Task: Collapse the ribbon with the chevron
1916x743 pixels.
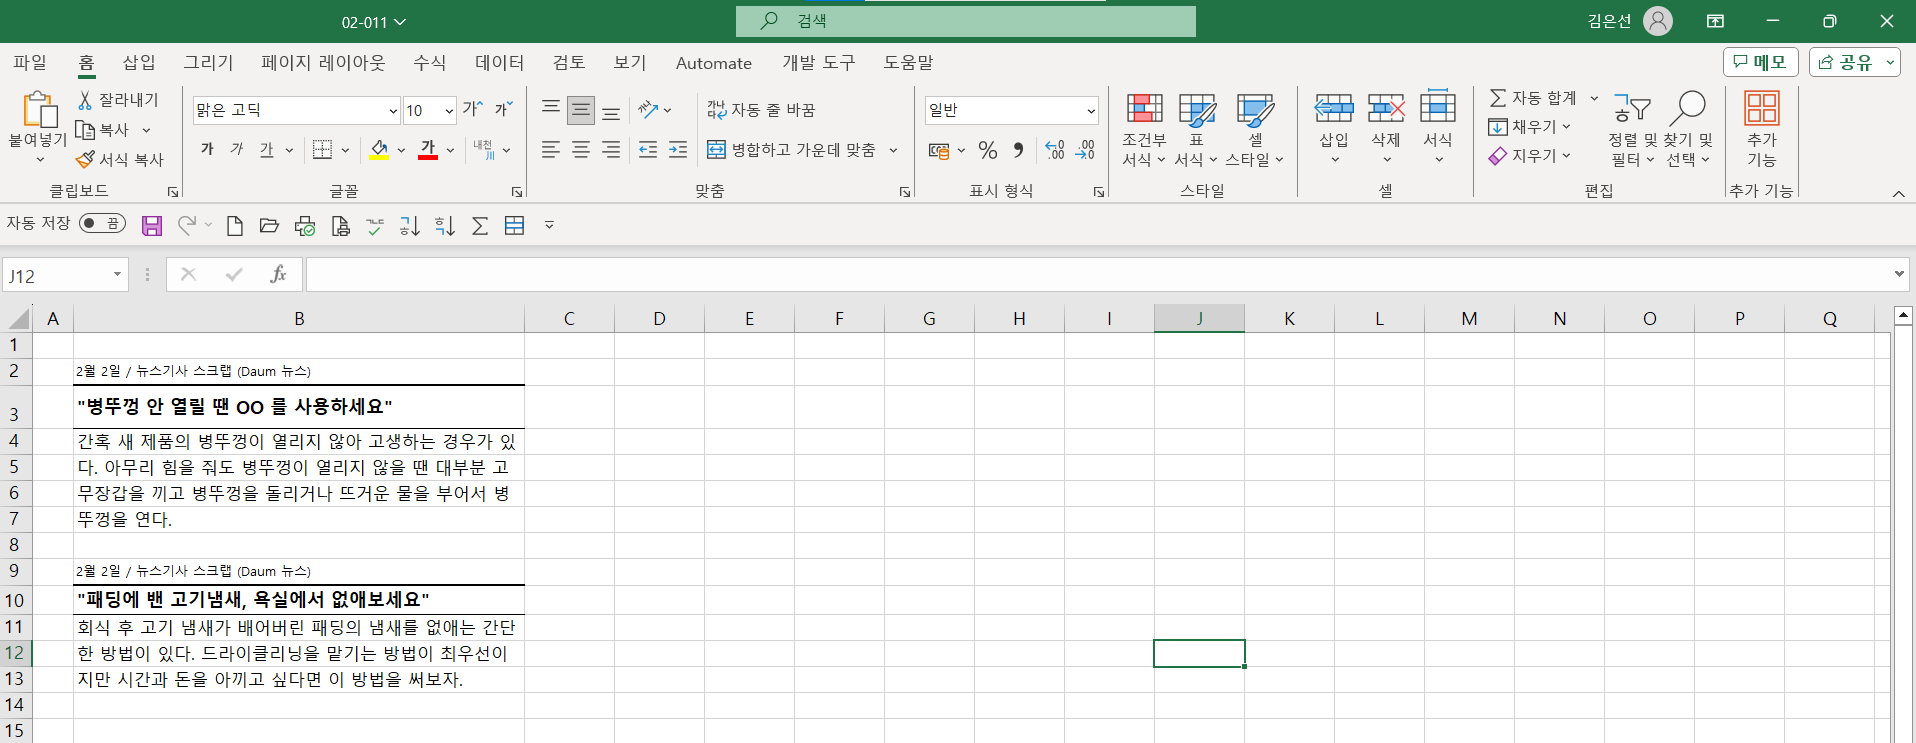Action: pos(1898,194)
